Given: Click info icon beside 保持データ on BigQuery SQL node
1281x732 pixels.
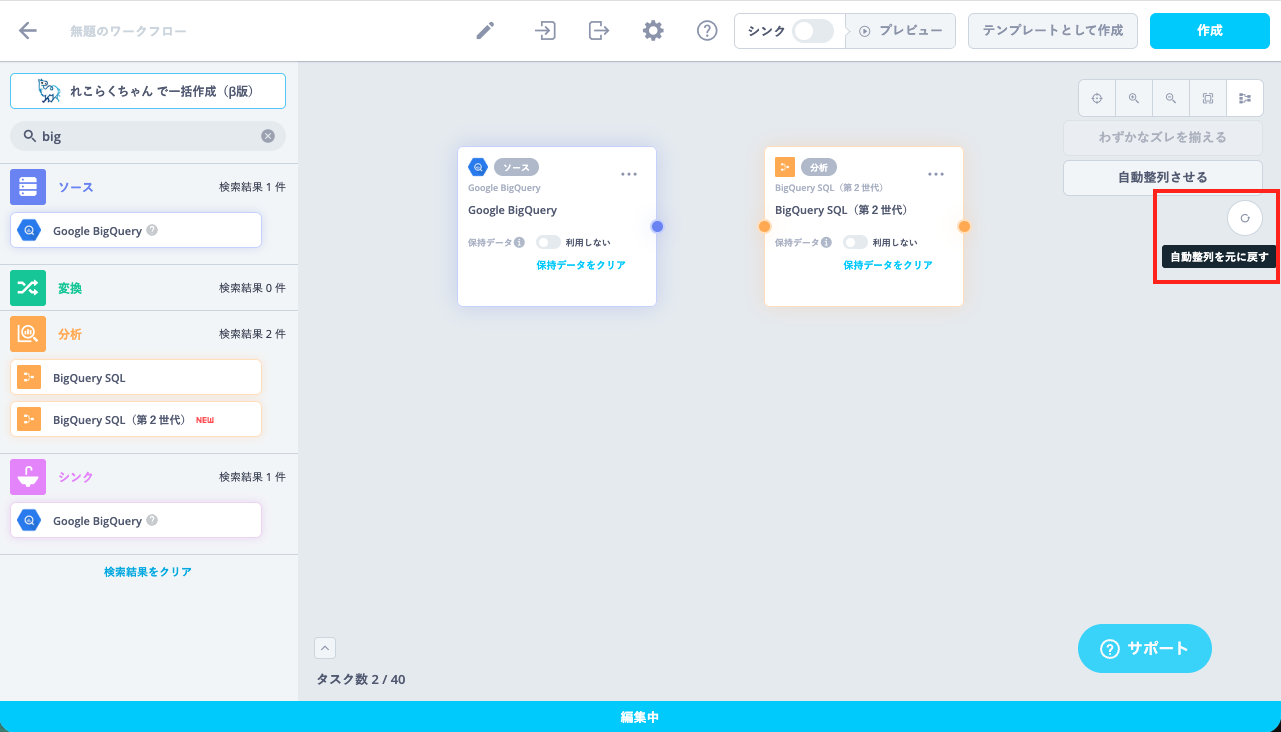Looking at the screenshot, I should tap(827, 242).
